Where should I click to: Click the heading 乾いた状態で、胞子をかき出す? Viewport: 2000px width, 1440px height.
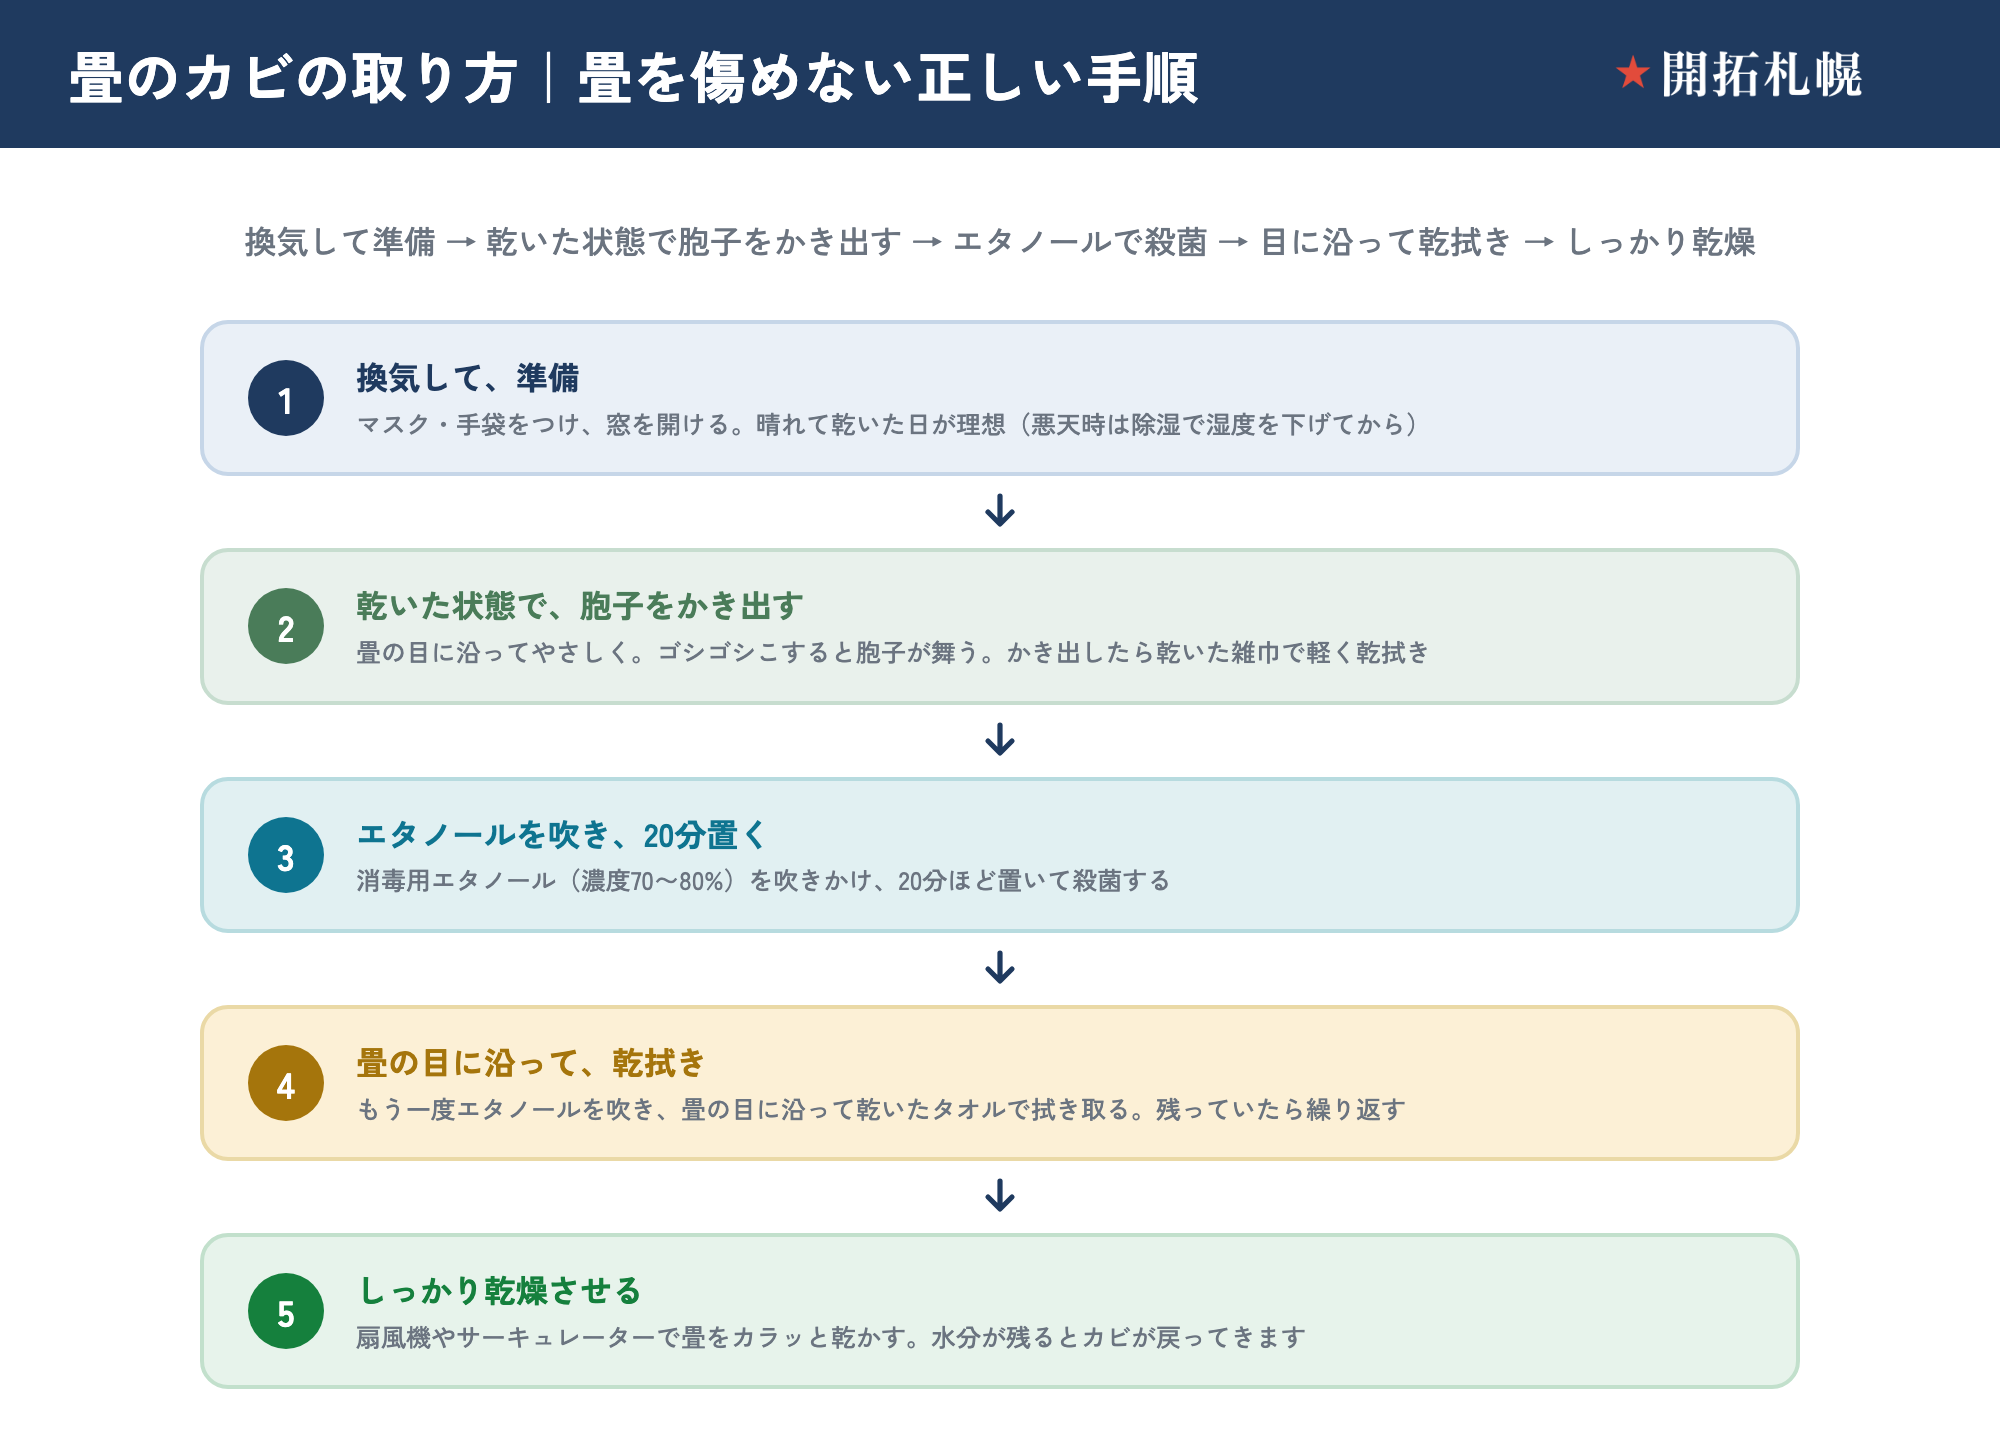tap(580, 606)
